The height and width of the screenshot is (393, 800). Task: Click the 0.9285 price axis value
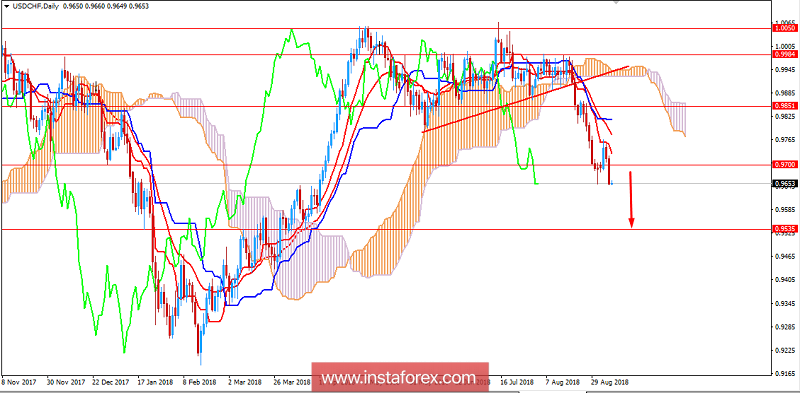[x=785, y=327]
